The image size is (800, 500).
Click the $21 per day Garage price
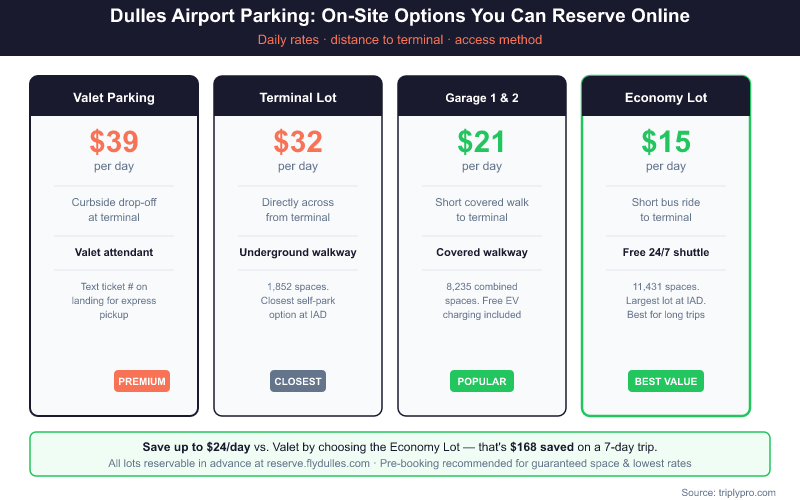482,142
